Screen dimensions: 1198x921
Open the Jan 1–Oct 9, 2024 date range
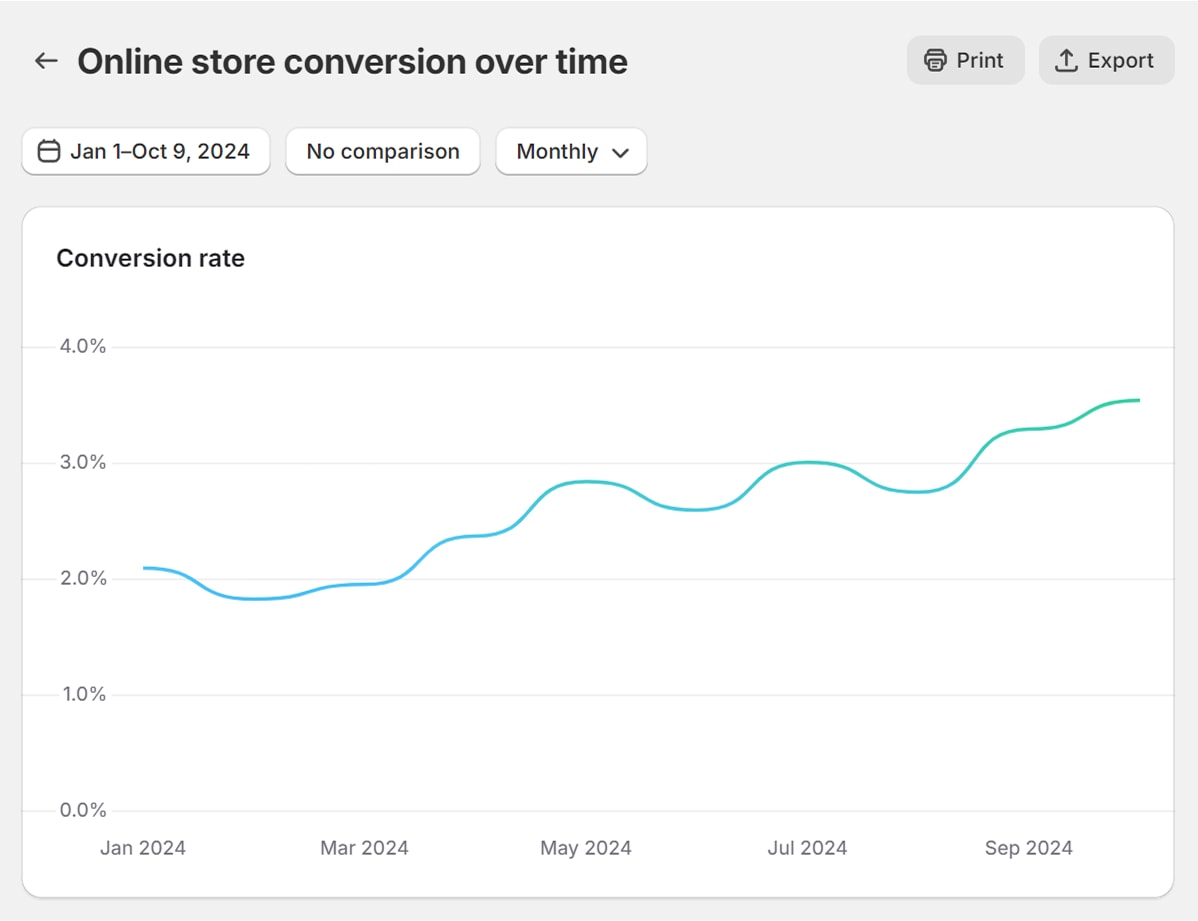pyautogui.click(x=147, y=152)
